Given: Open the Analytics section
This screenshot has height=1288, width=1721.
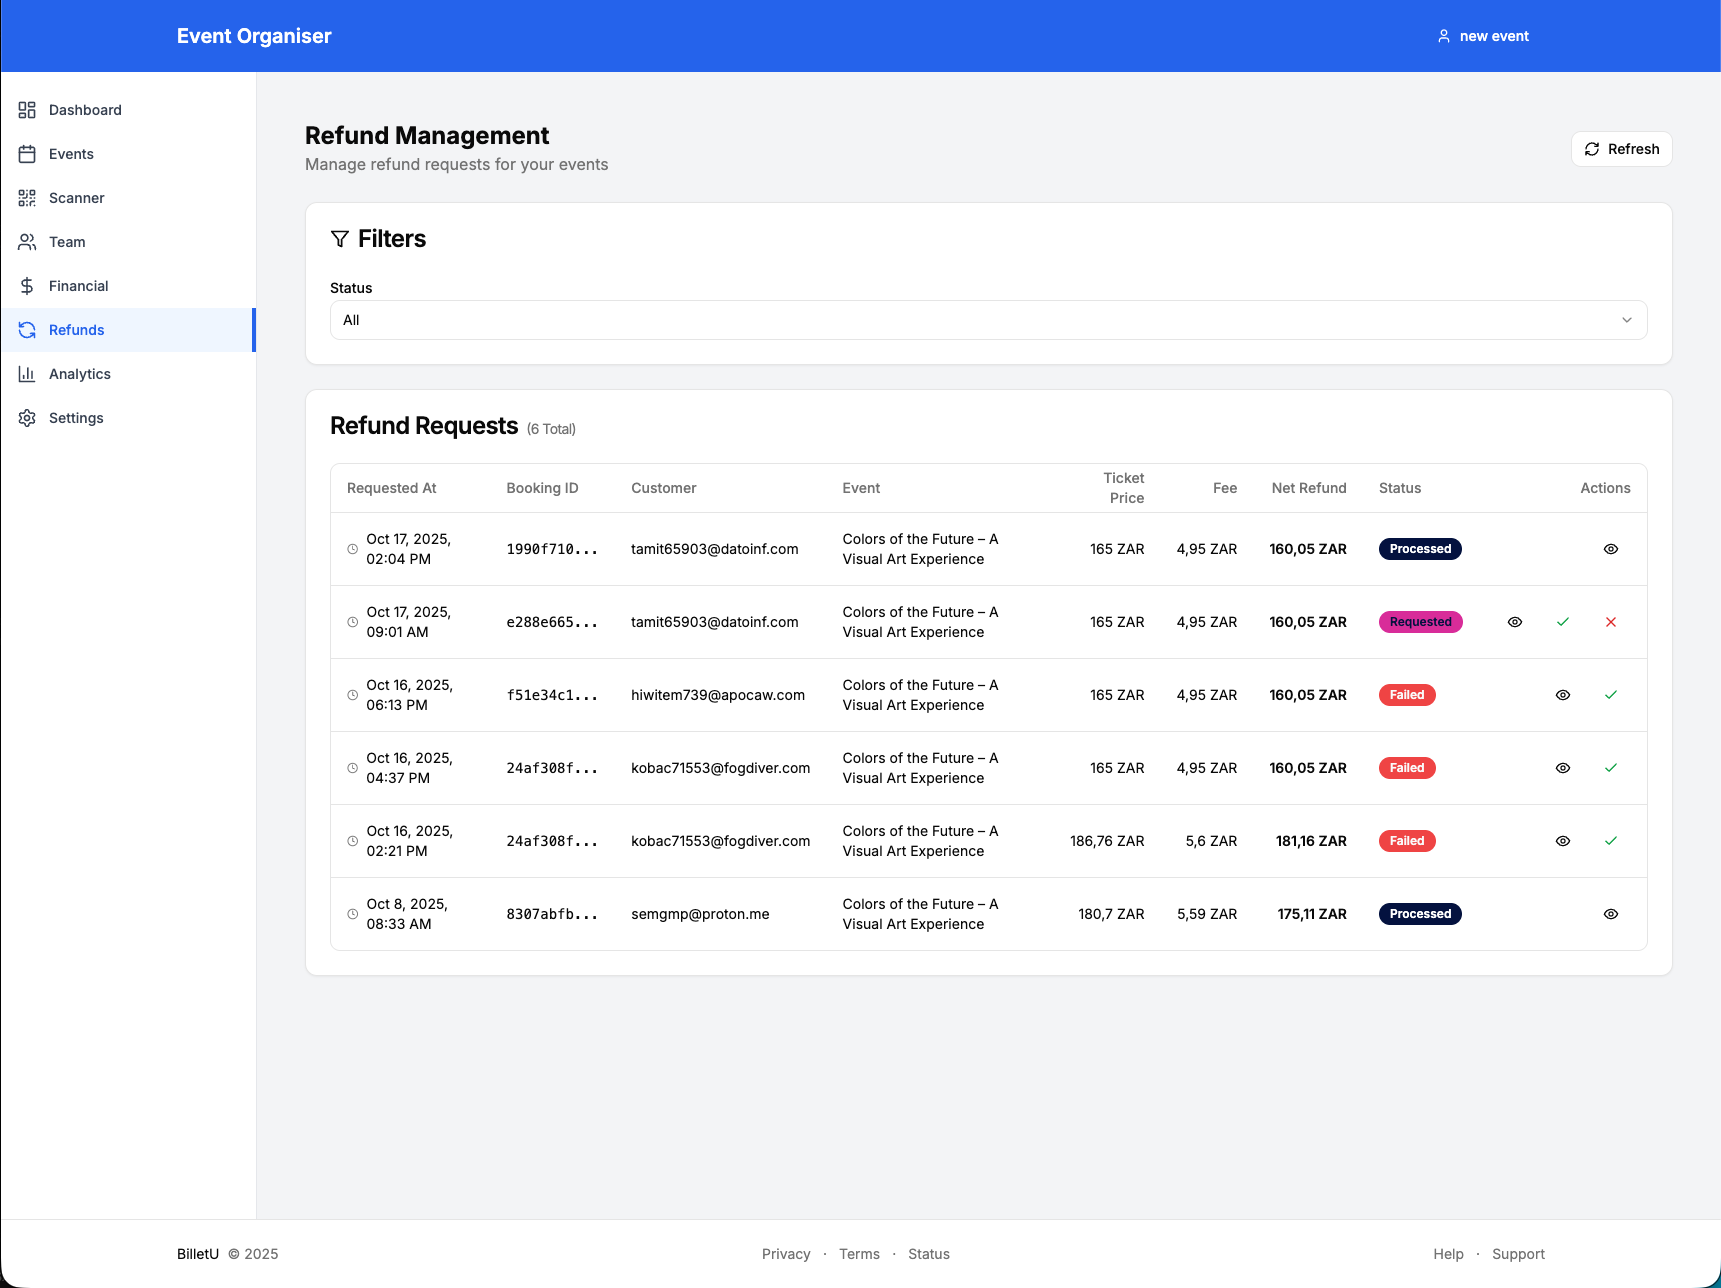Looking at the screenshot, I should tap(128, 374).
